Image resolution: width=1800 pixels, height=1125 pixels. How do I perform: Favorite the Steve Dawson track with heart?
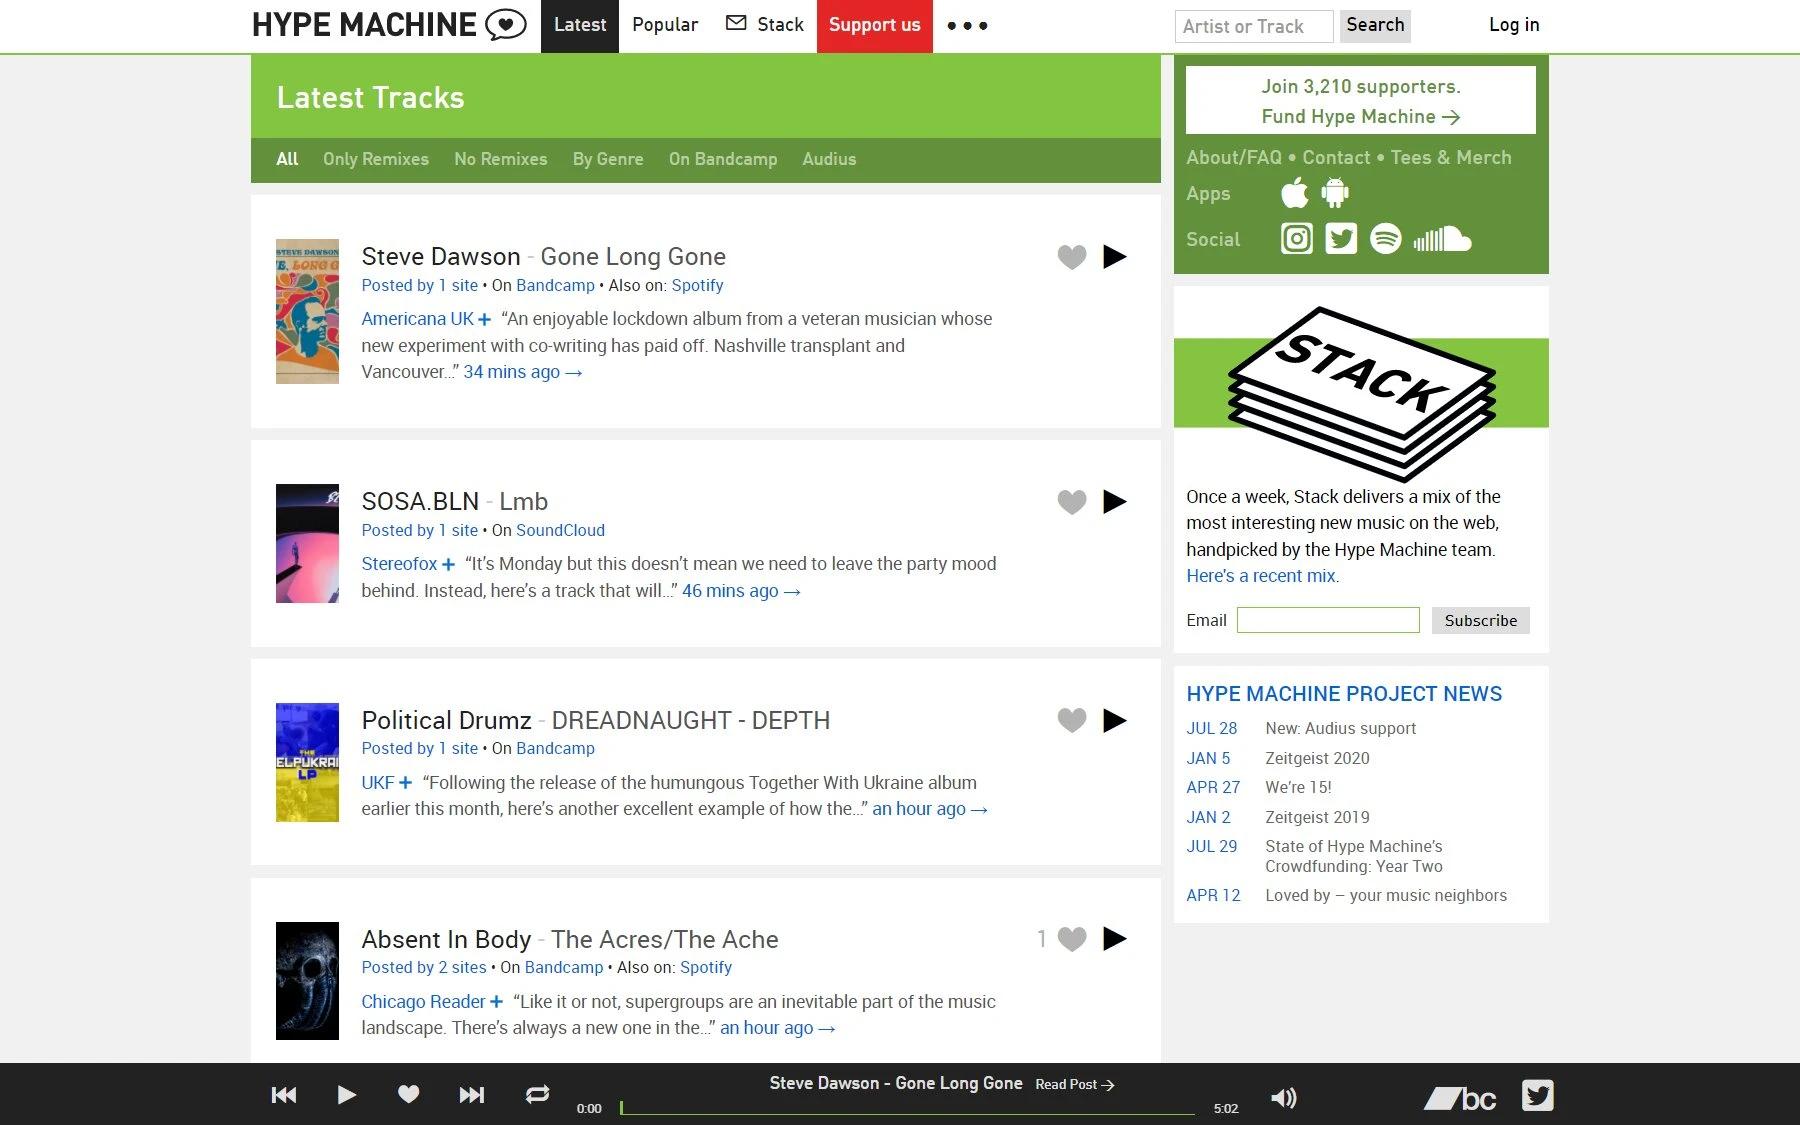pyautogui.click(x=1071, y=257)
